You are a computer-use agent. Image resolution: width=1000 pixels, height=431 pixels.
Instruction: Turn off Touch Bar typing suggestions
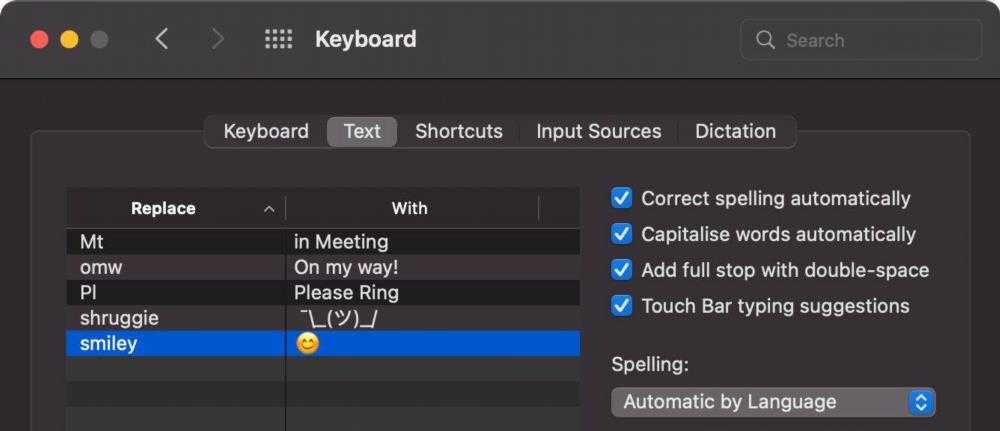(x=622, y=306)
